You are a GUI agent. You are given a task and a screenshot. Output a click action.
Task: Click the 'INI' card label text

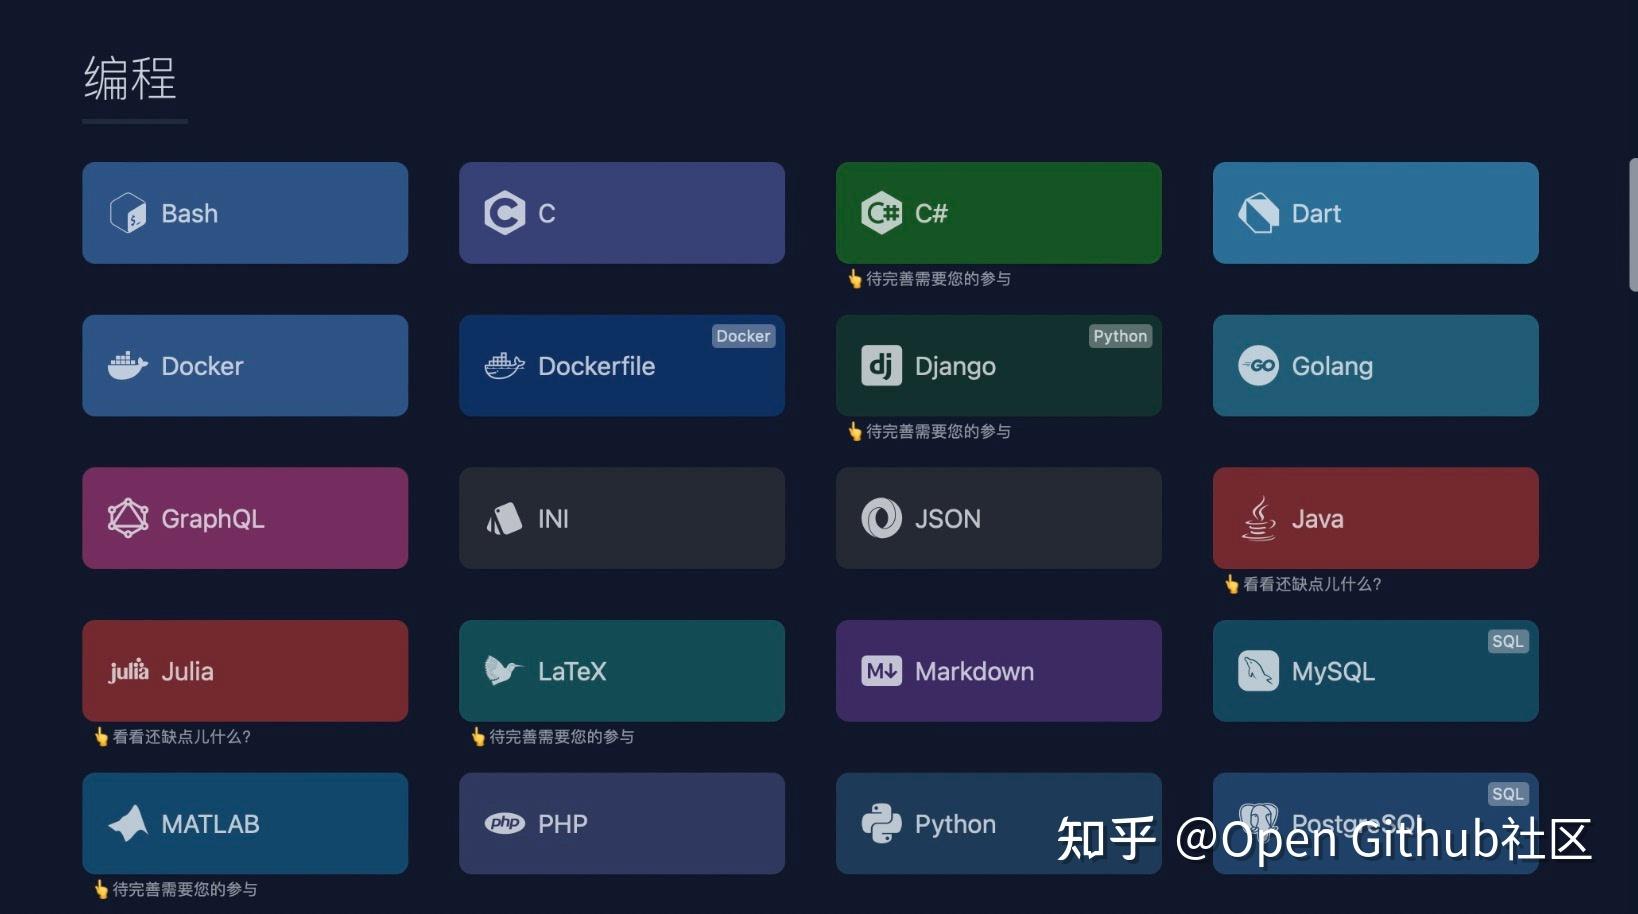[x=553, y=518]
